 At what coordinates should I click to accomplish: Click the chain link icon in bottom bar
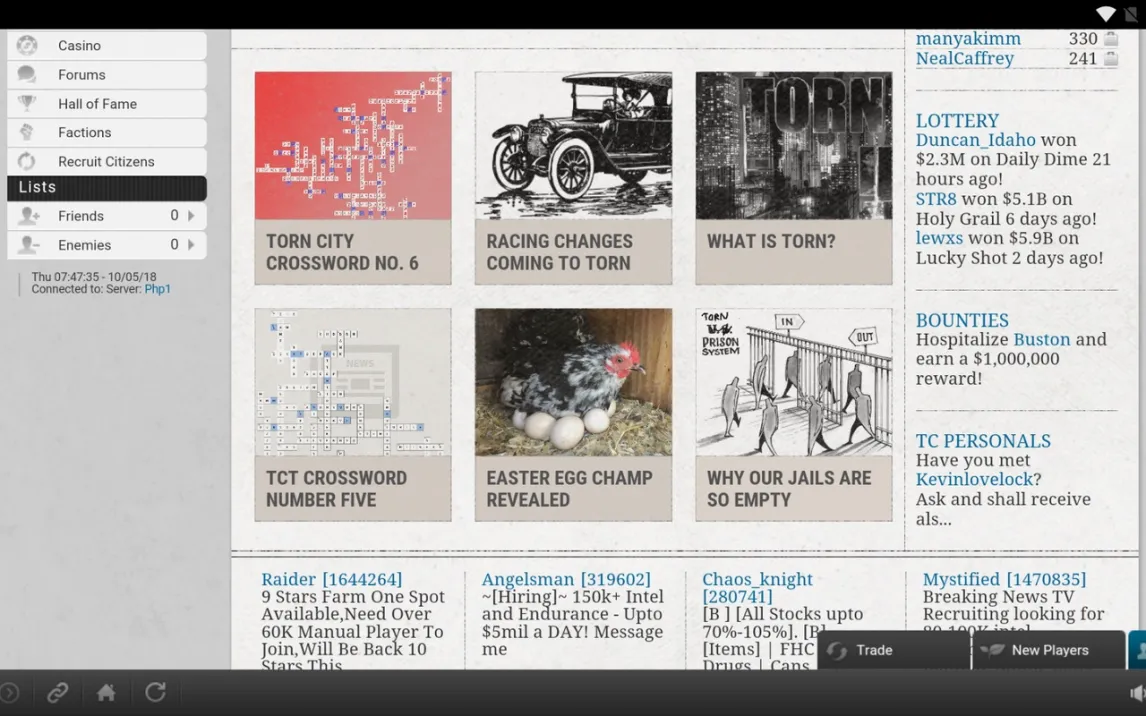point(58,692)
